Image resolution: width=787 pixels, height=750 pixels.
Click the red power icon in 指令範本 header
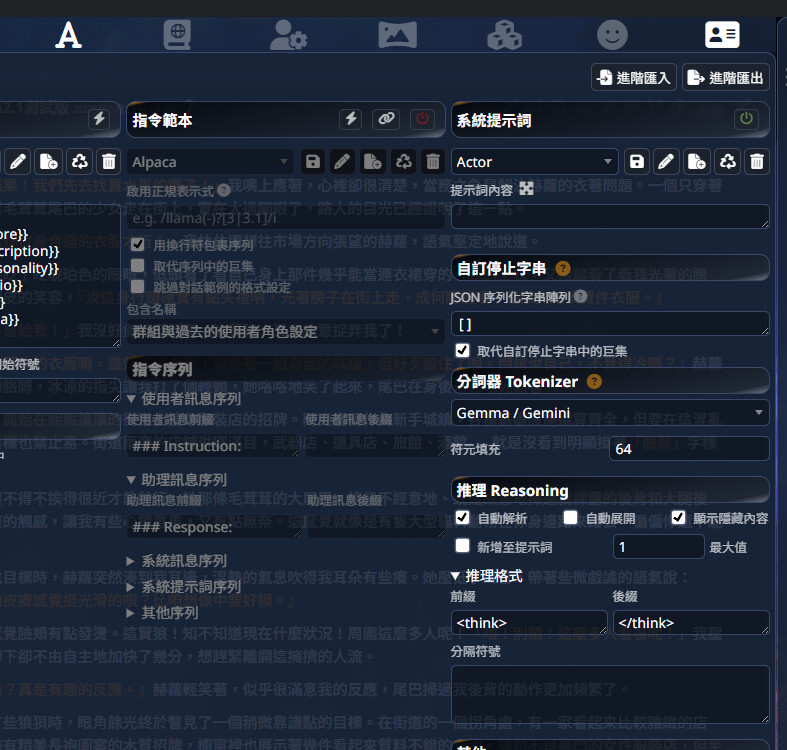point(422,119)
